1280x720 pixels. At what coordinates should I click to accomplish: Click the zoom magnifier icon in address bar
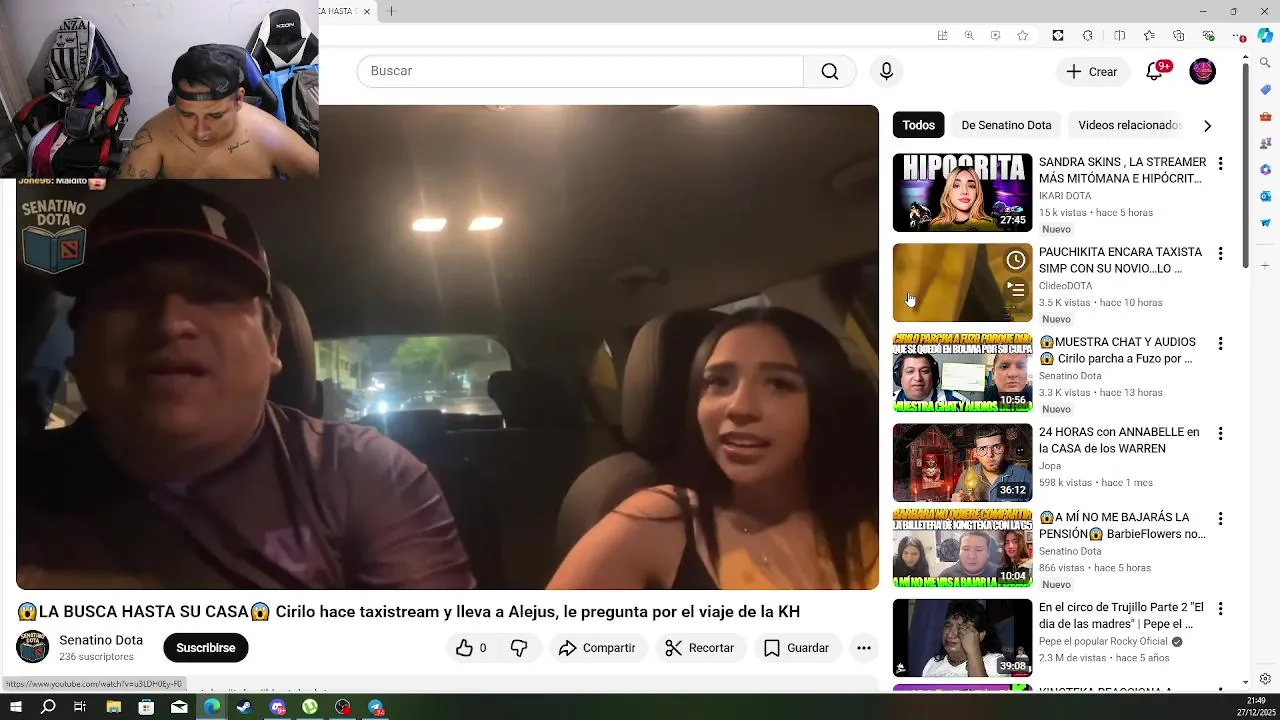pos(969,36)
